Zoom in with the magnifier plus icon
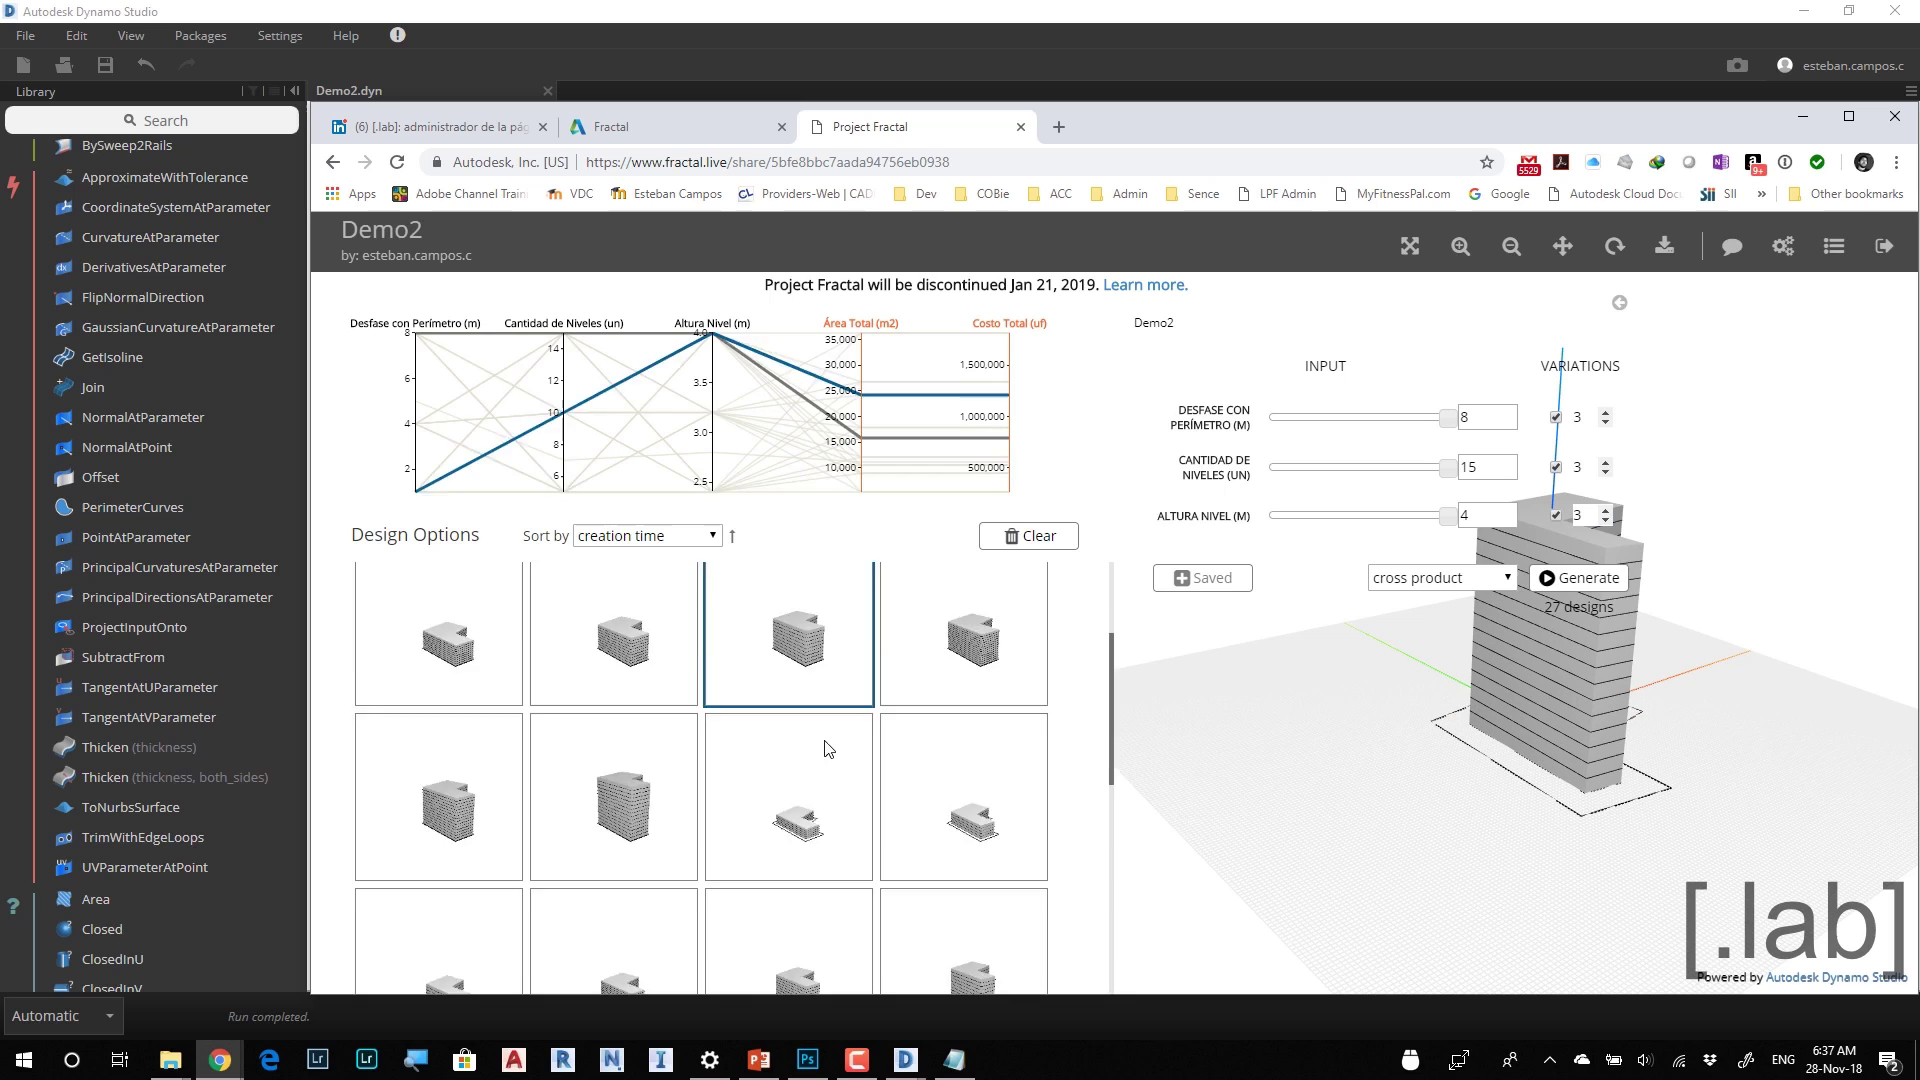The height and width of the screenshot is (1080, 1920). coord(1461,246)
